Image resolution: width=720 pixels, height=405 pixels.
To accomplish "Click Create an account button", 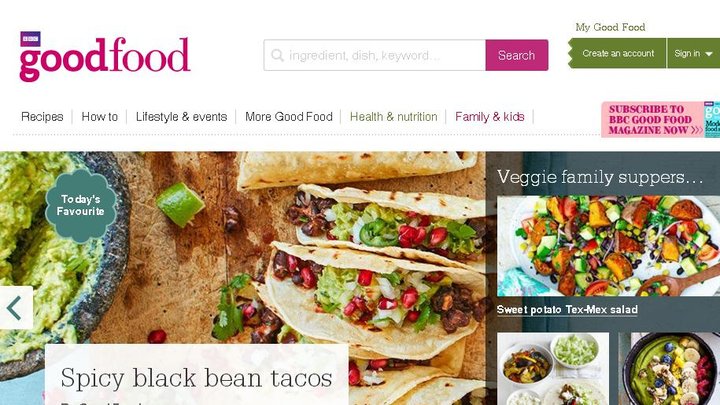I will (618, 53).
